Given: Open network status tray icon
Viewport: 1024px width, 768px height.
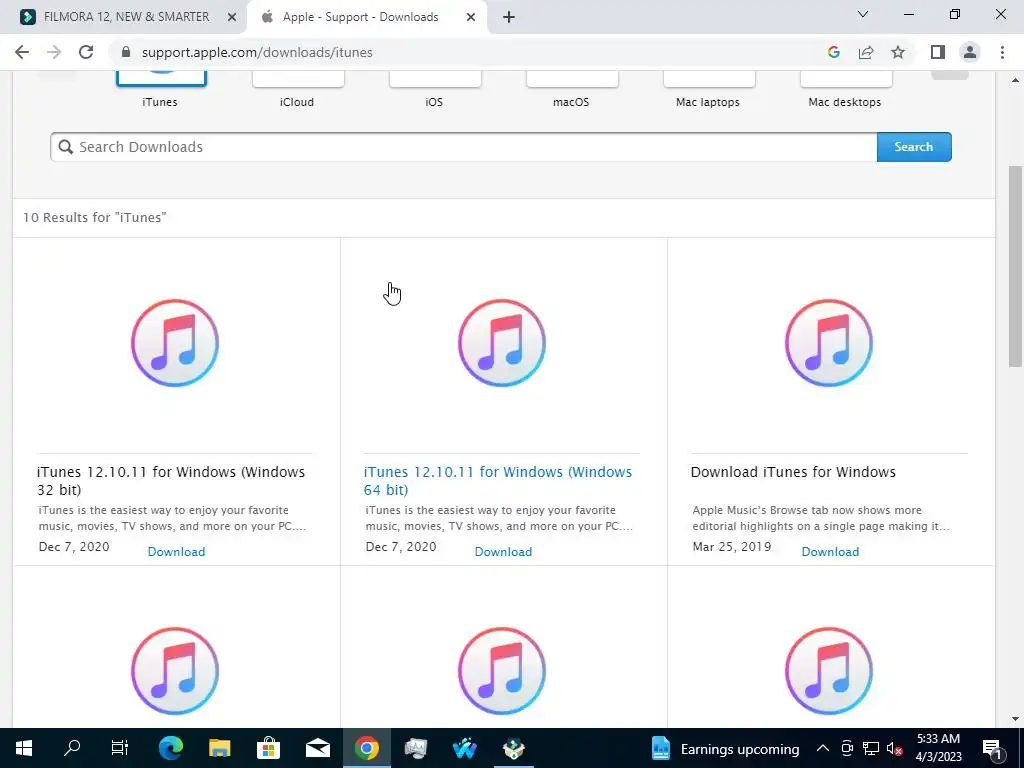Looking at the screenshot, I should tap(871, 748).
